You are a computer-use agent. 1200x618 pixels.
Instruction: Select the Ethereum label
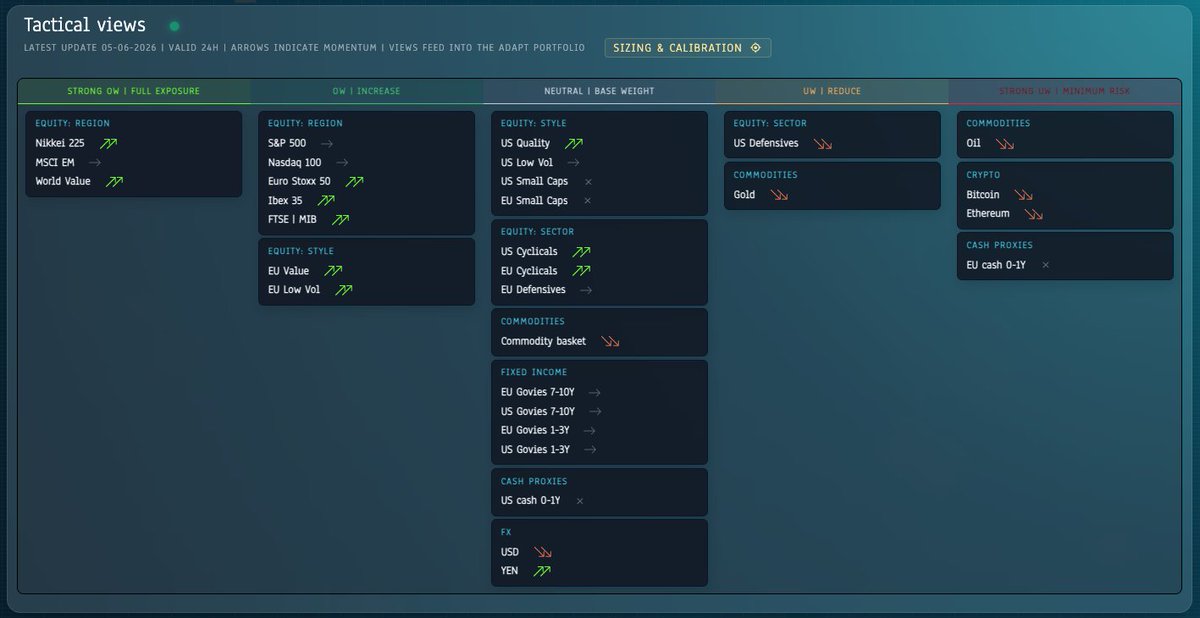pos(988,213)
